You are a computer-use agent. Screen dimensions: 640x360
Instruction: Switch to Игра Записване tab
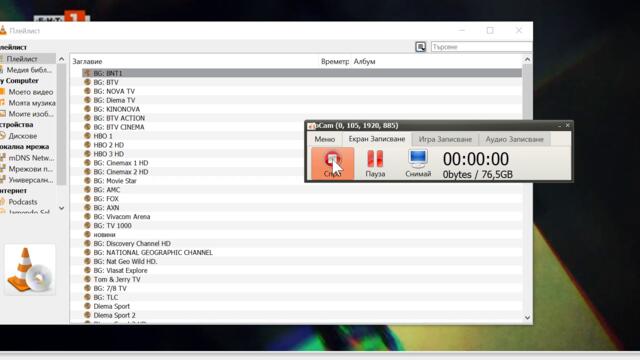pos(445,139)
